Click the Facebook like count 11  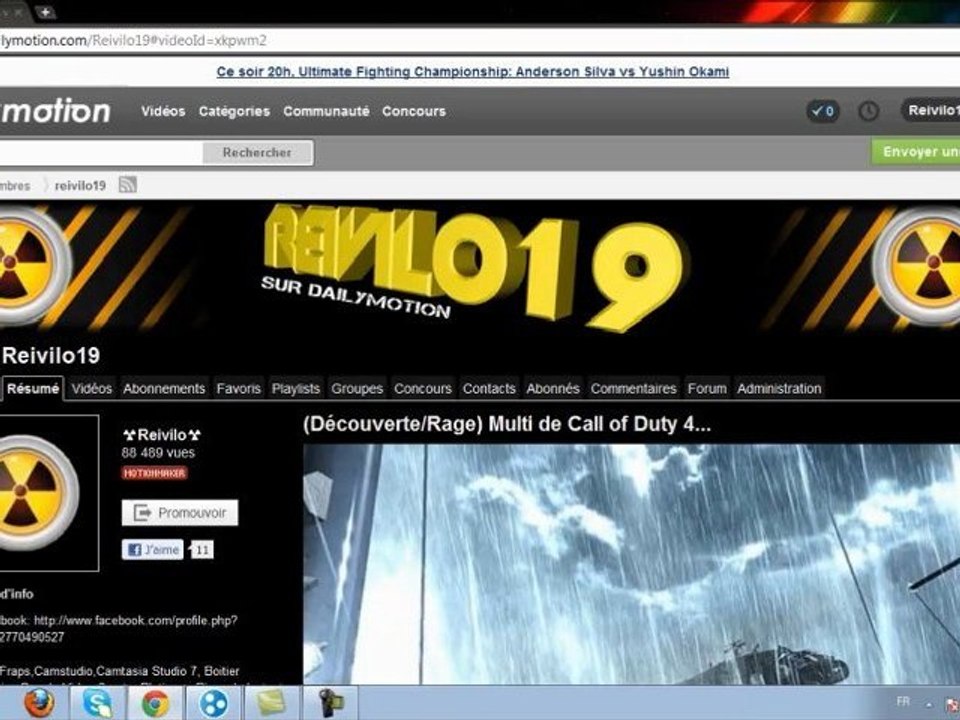pyautogui.click(x=202, y=550)
